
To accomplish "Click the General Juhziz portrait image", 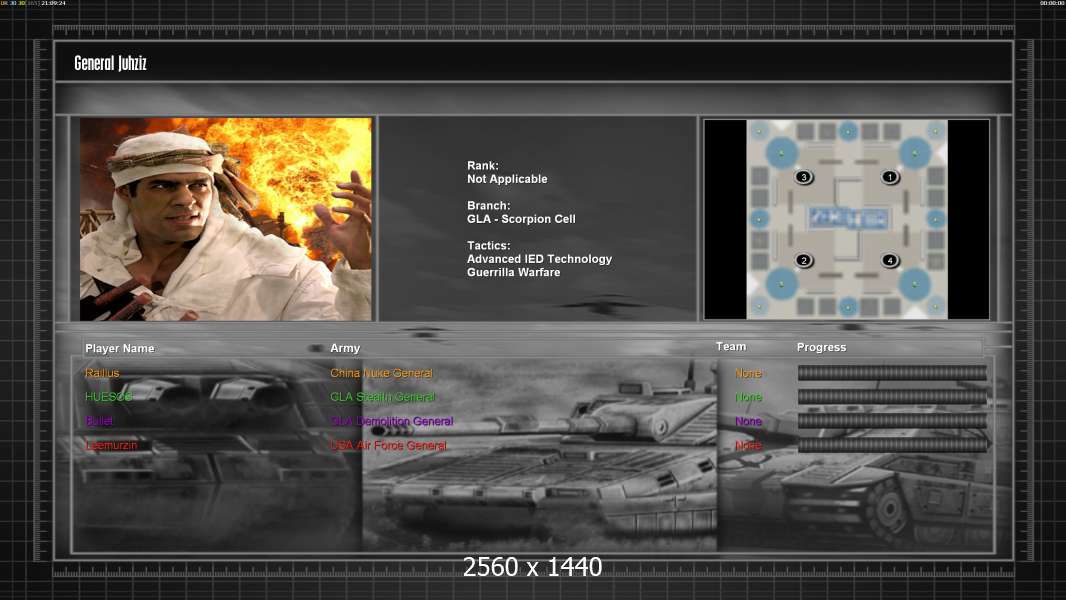I will (226, 219).
